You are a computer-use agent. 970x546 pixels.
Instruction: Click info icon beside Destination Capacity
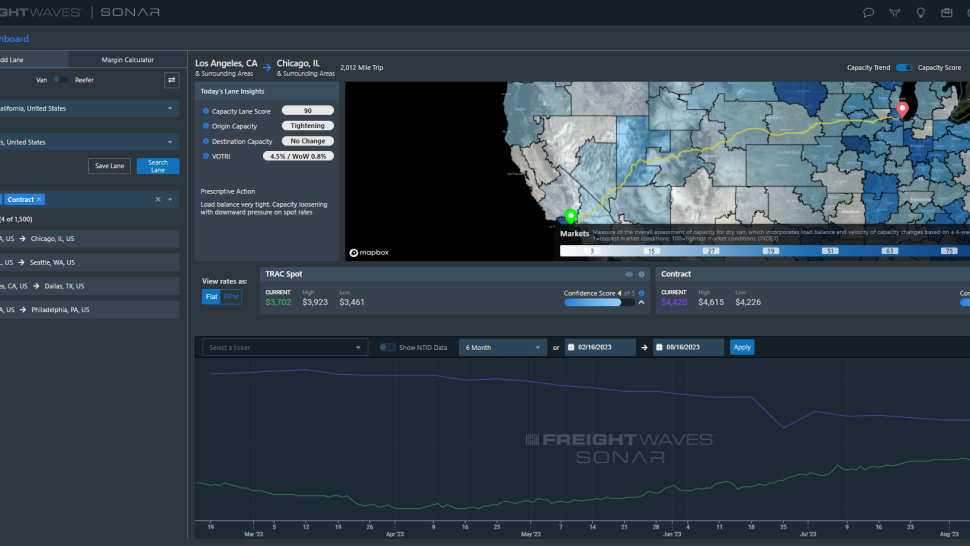pyautogui.click(x=206, y=141)
